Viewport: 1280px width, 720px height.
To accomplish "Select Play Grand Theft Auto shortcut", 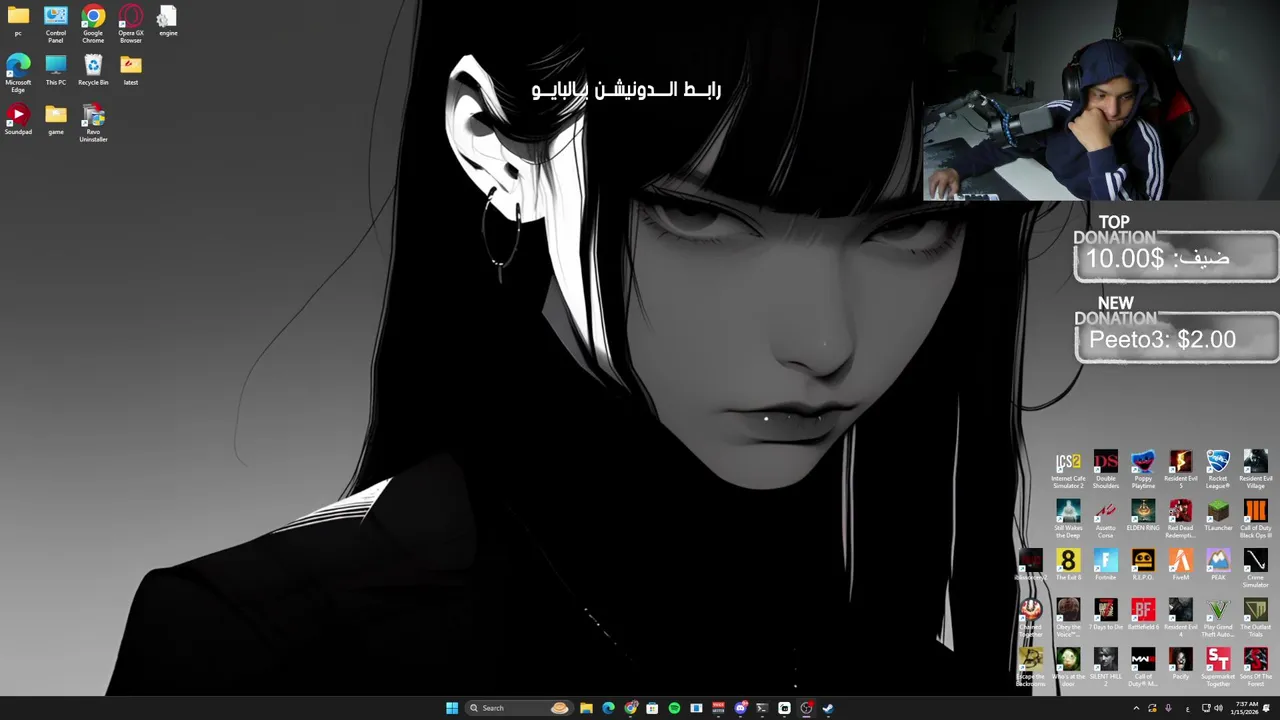I will point(1218,618).
